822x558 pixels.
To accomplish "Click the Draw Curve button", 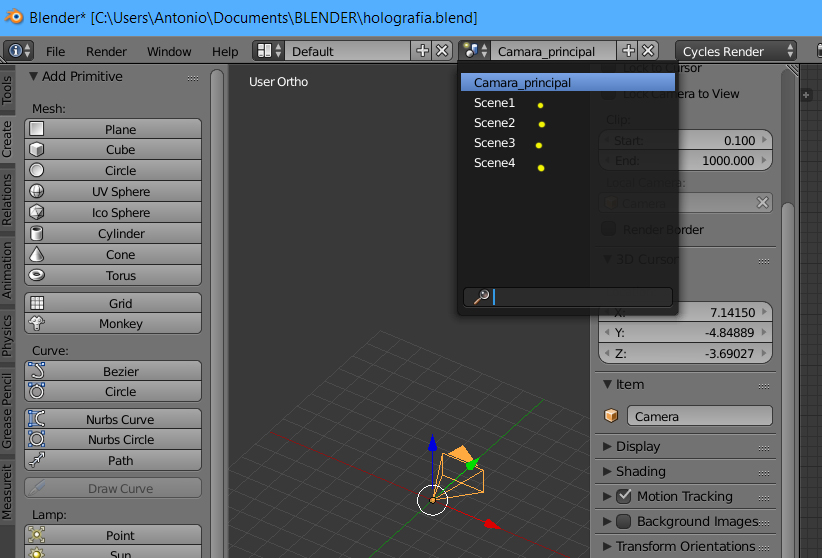I will 113,488.
